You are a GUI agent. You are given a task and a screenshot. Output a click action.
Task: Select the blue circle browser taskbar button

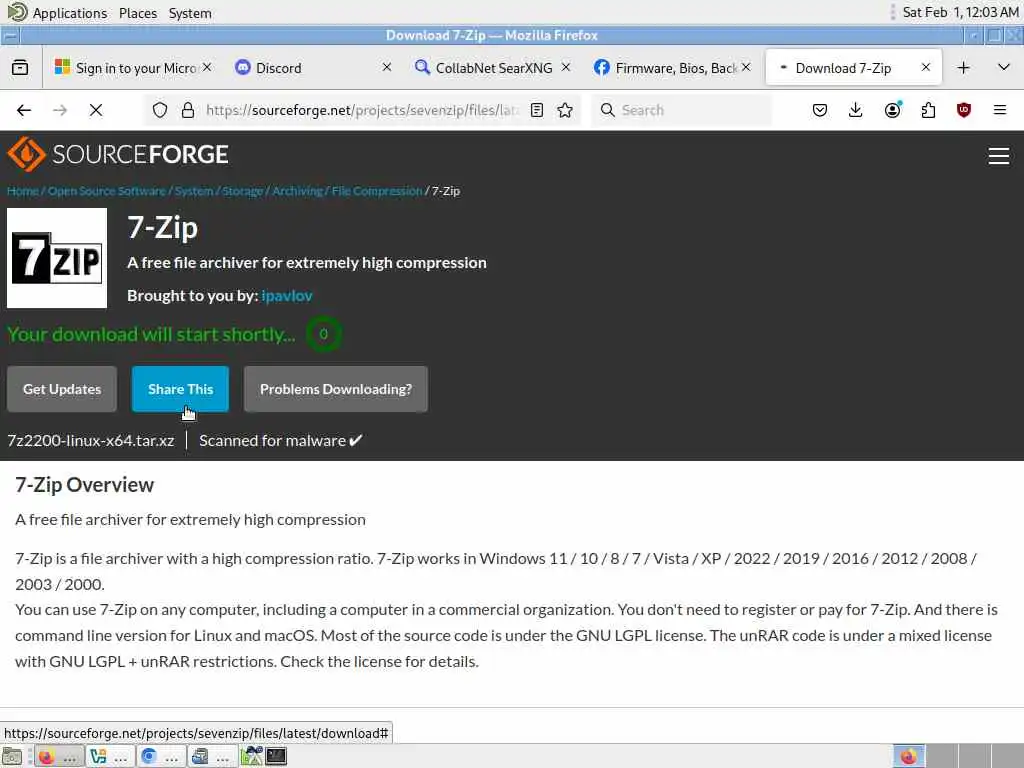(x=161, y=756)
